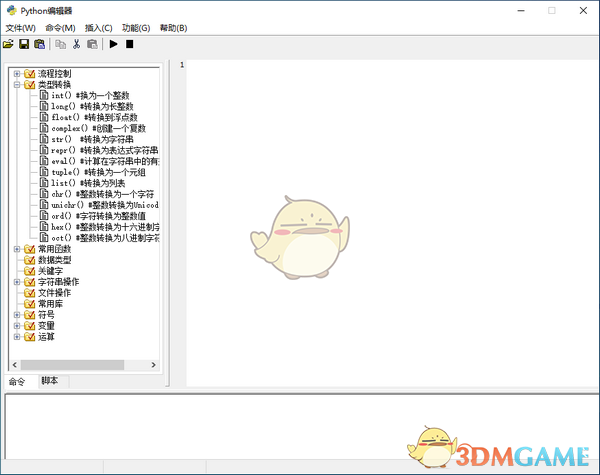This screenshot has height=475, width=600.
Task: Open the 插入(C) menu
Action: point(98,28)
